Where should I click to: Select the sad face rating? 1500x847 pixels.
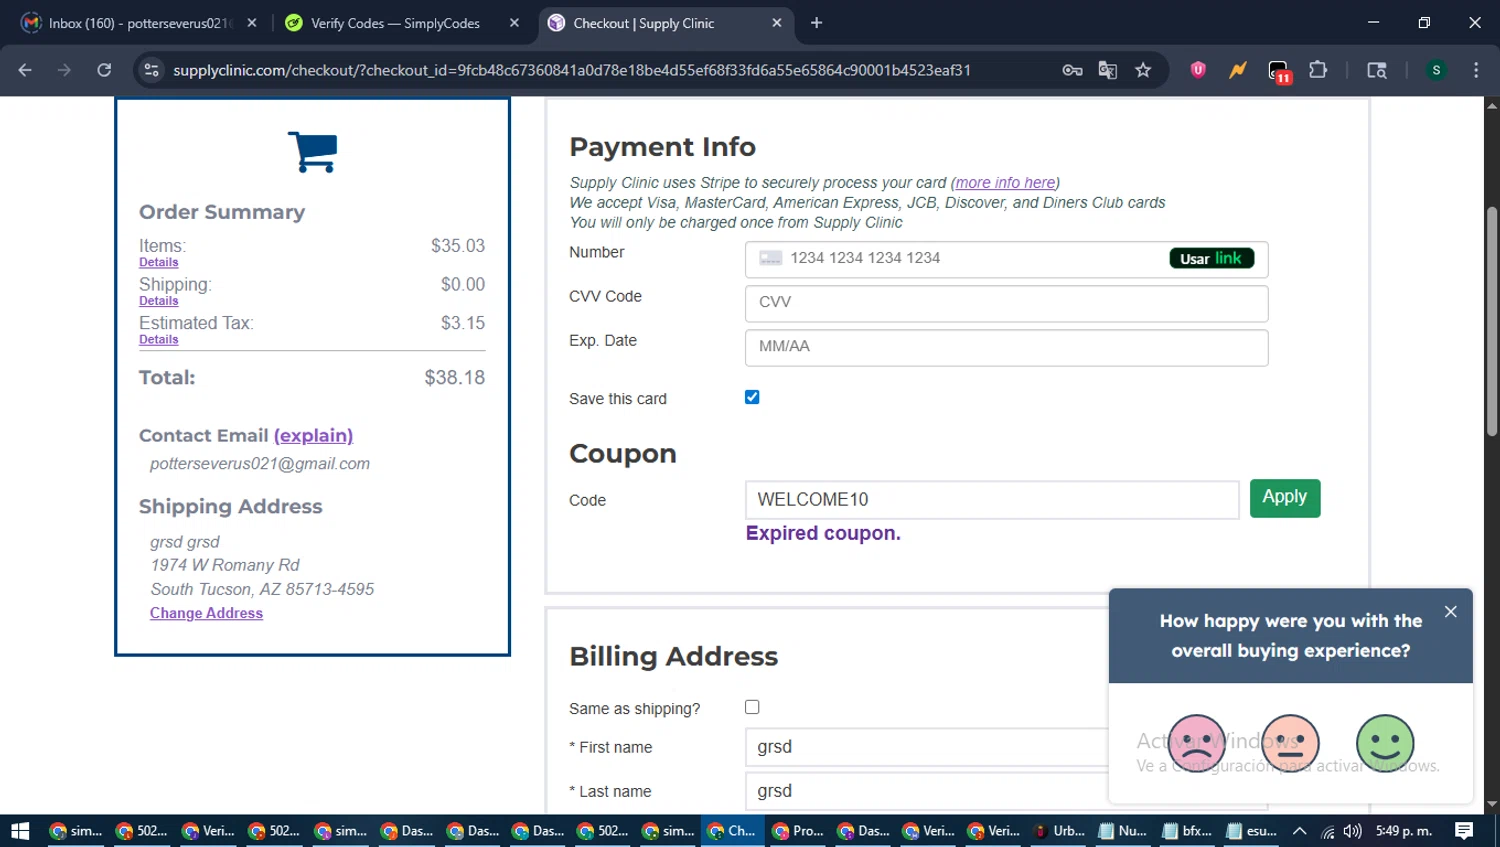tap(1197, 743)
